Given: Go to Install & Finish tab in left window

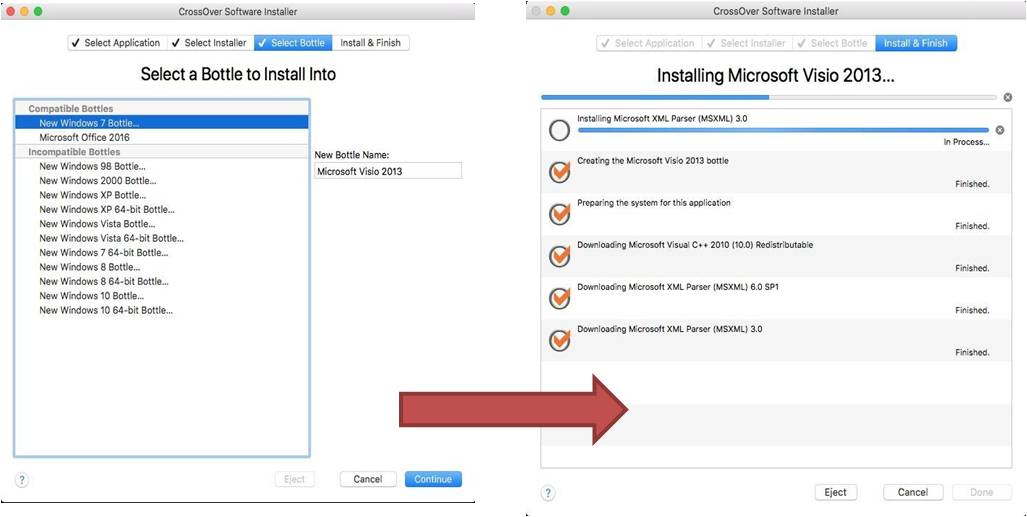Looking at the screenshot, I should coord(370,43).
